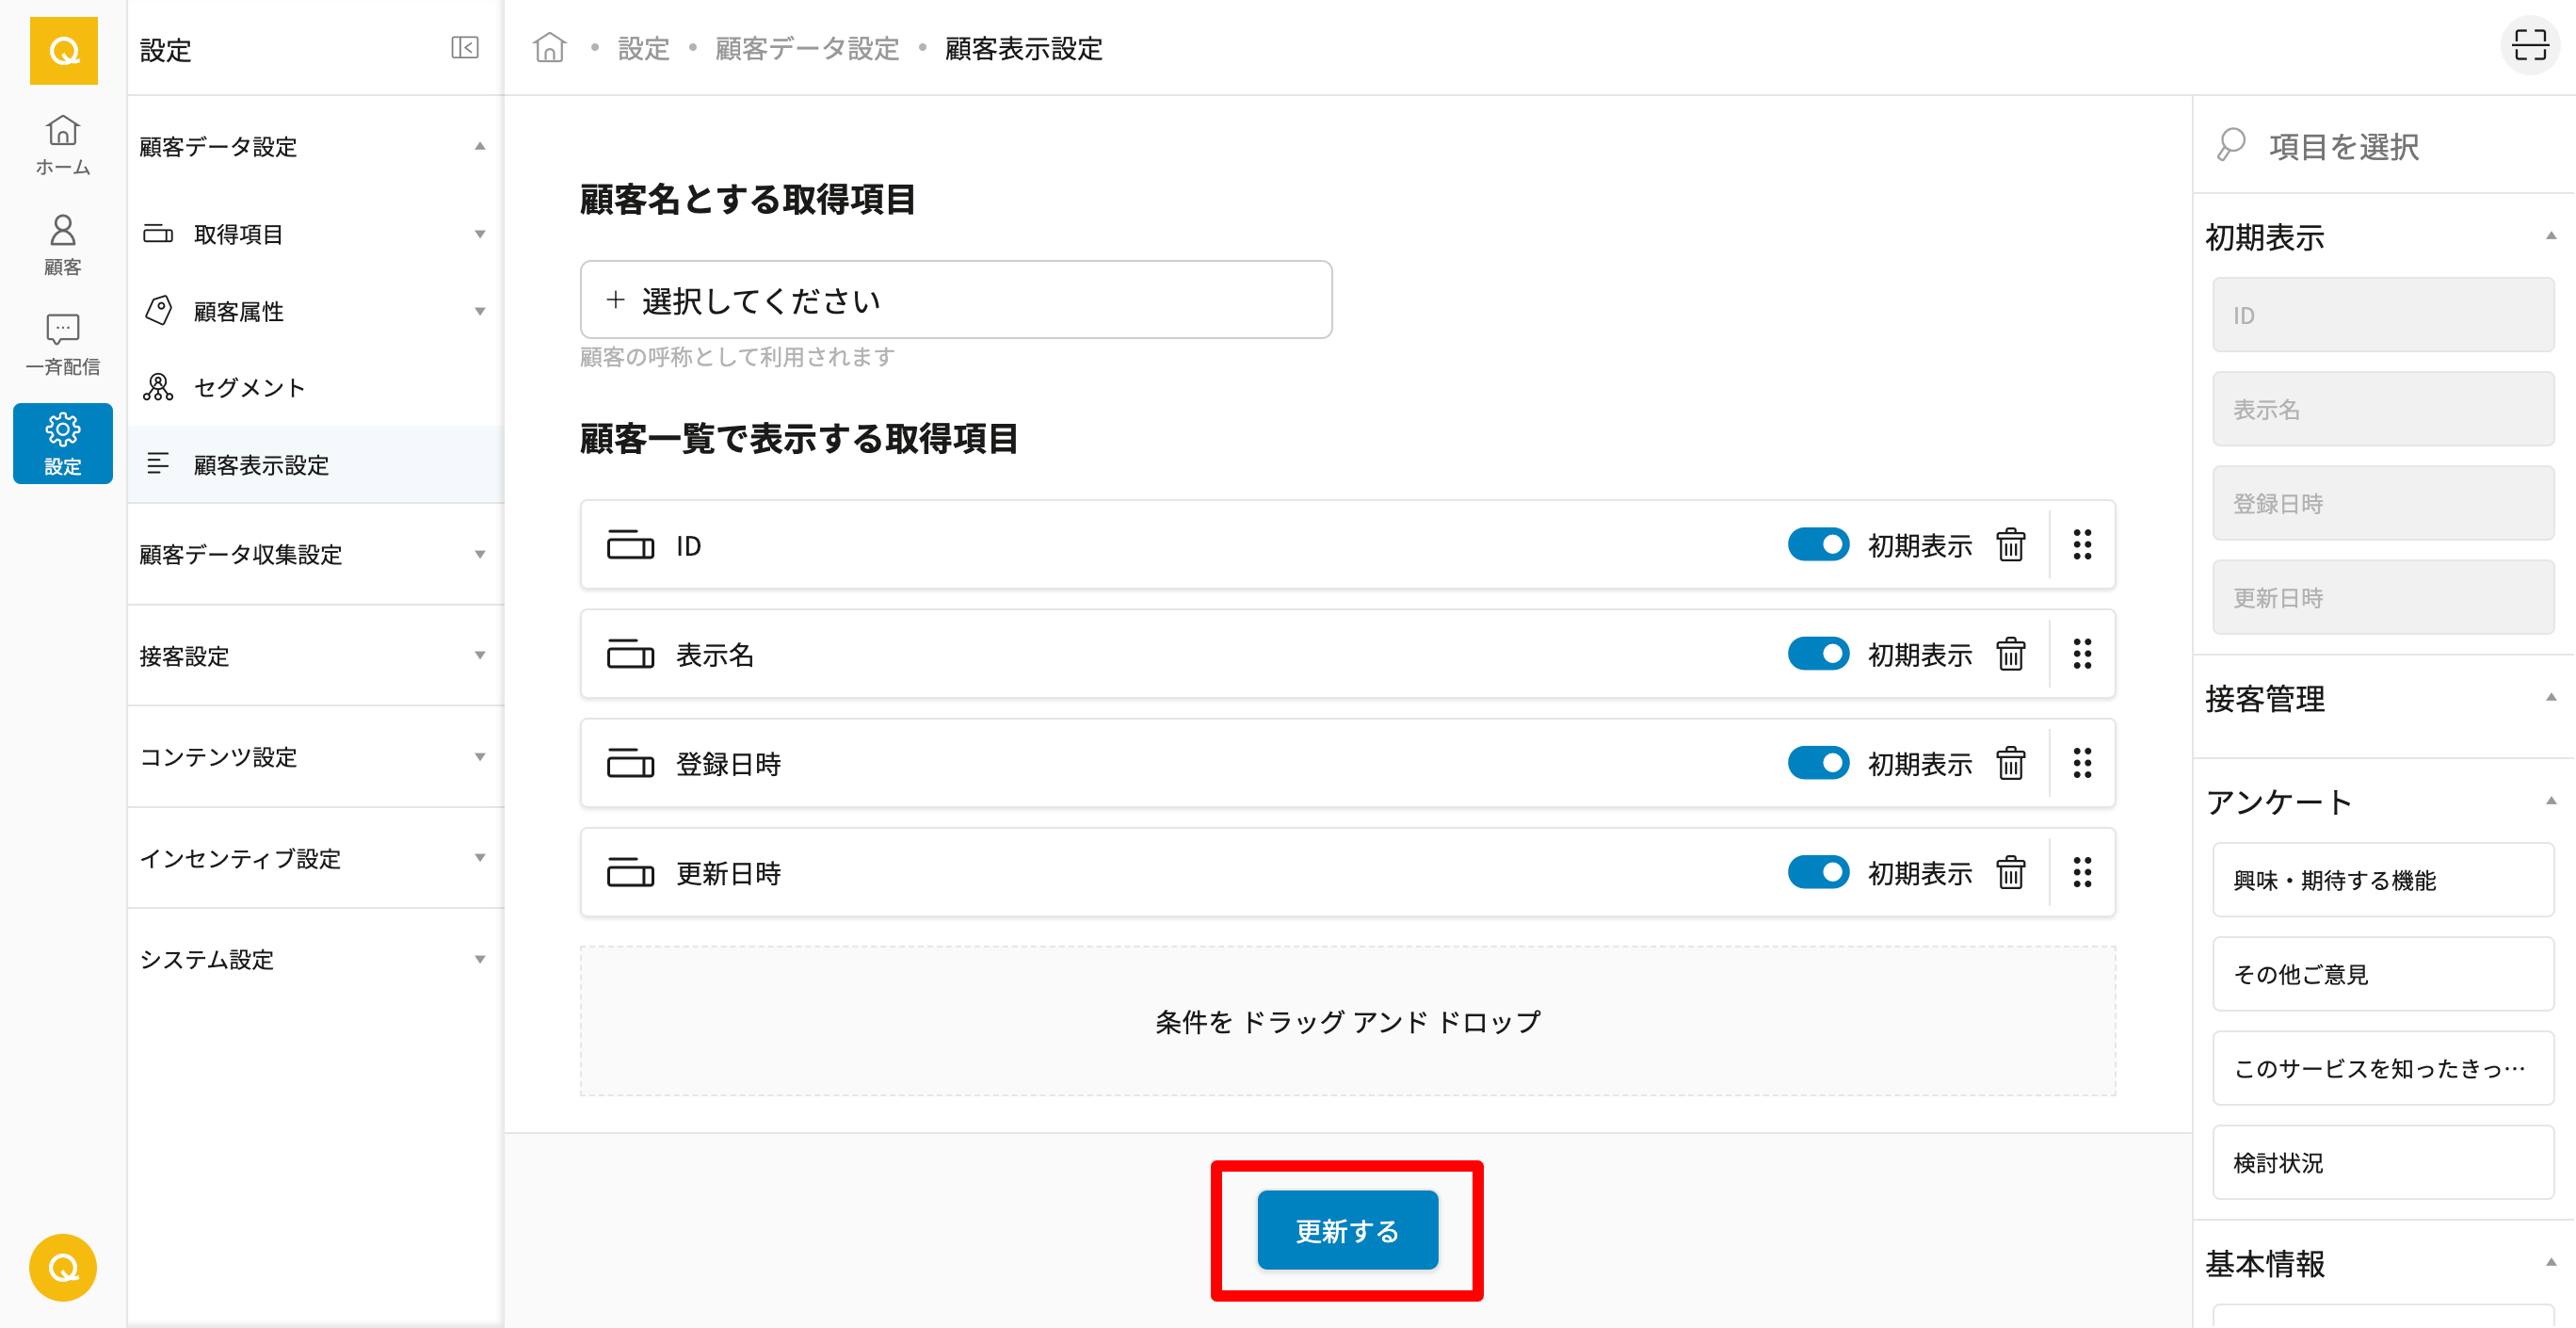
Task: Open the 顧客 section in the left rail
Action: (62, 244)
